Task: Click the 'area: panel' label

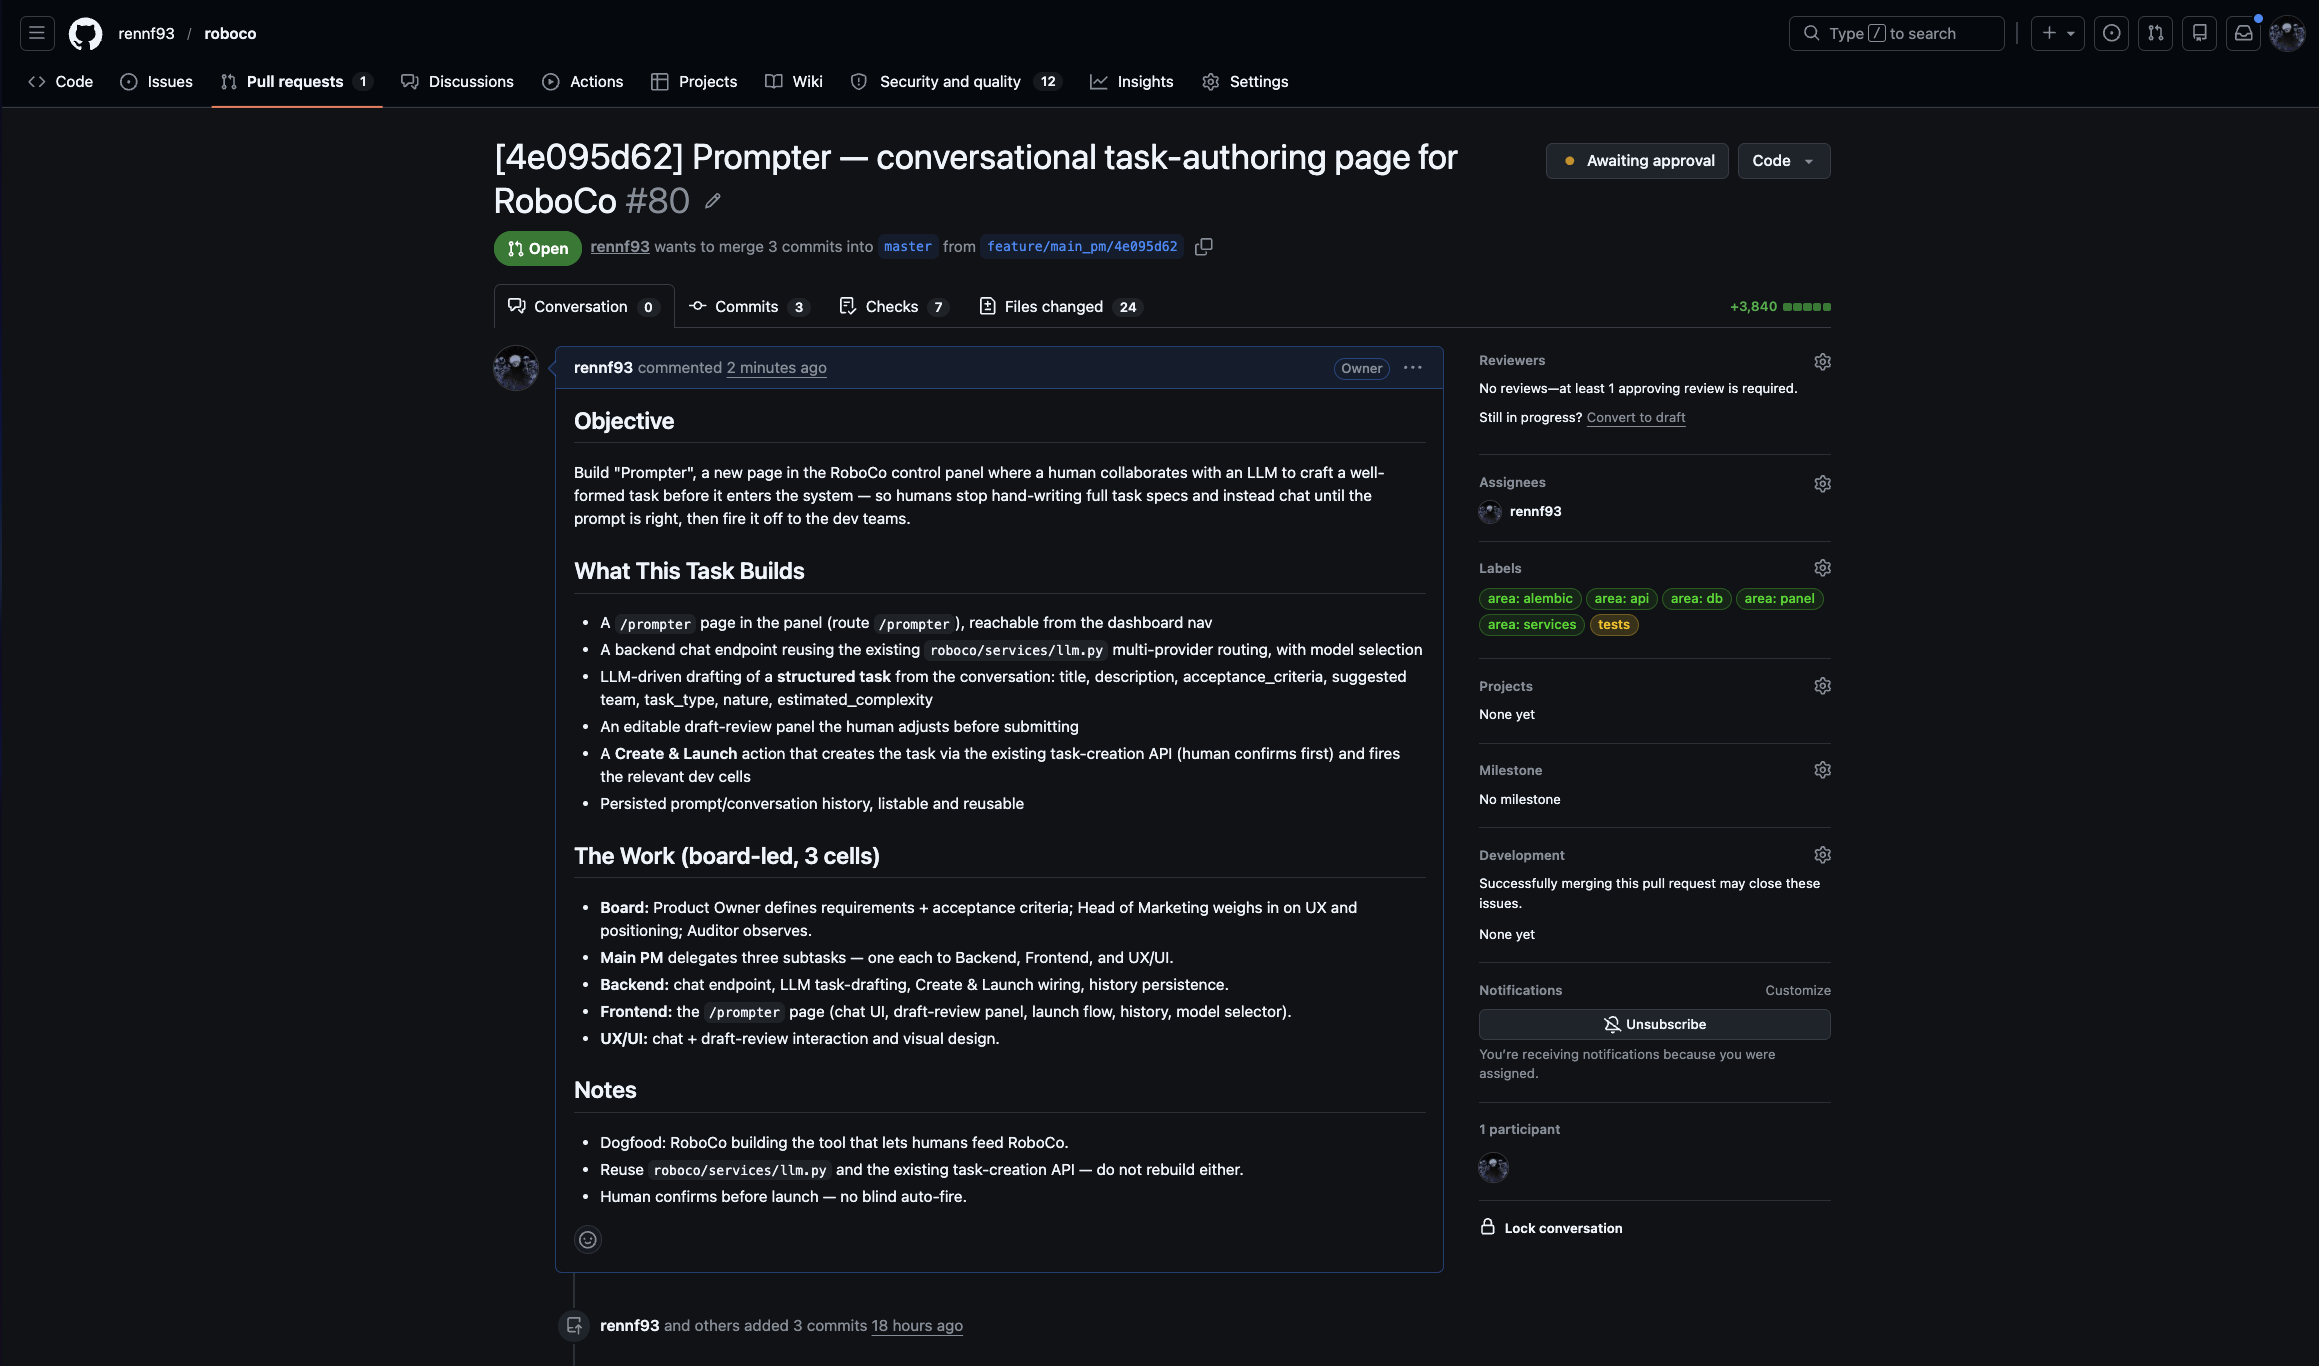Action: coord(1779,599)
